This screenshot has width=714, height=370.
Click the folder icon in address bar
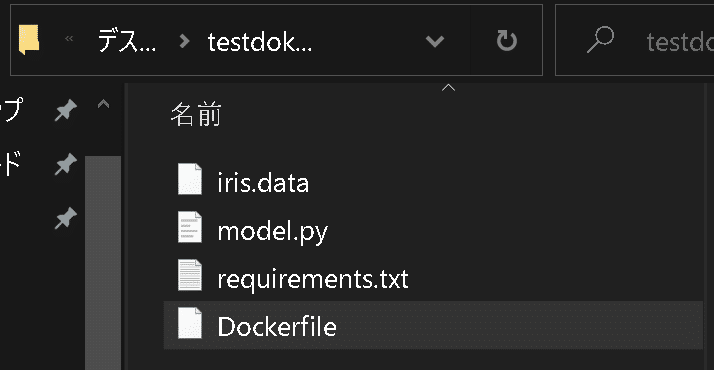29,40
